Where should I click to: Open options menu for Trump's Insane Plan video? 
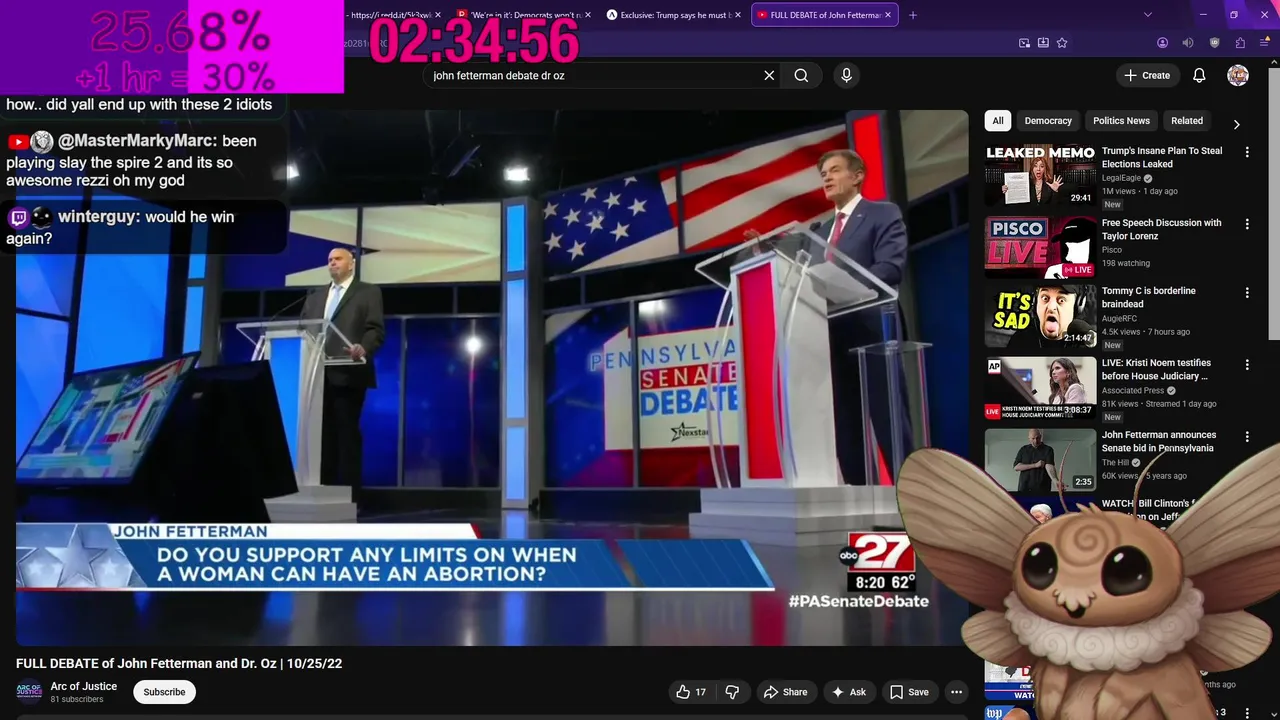[1247, 152]
